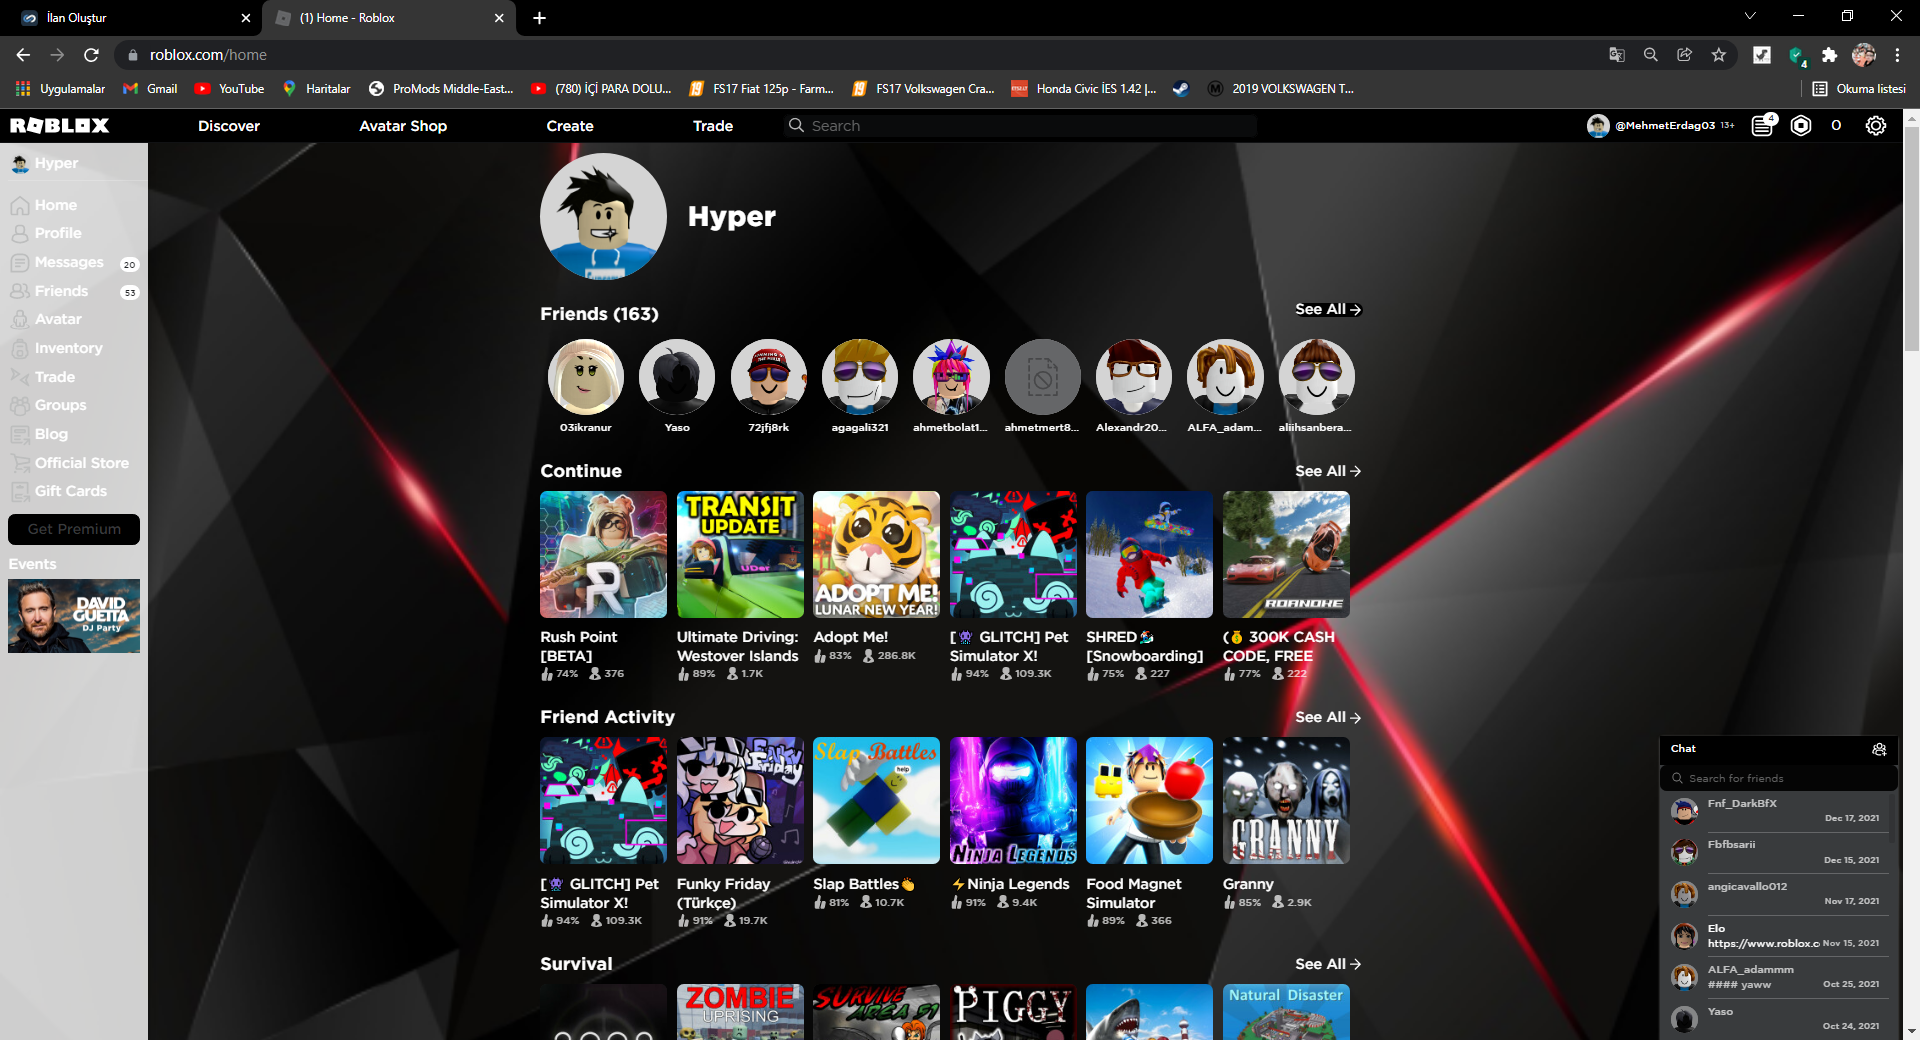Click the Groups sidebar icon
Screen dimensions: 1920x1040
coord(19,405)
